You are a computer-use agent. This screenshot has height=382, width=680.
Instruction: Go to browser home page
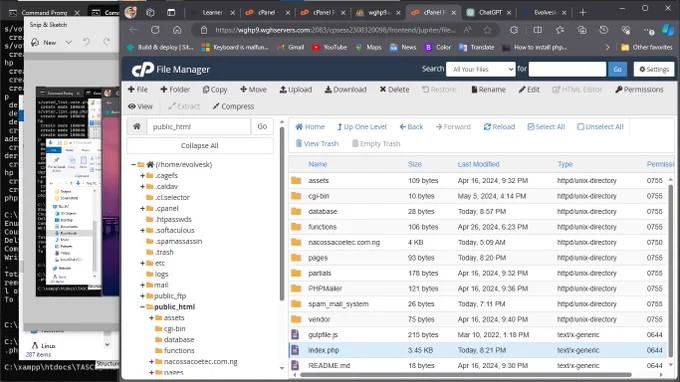[x=177, y=30]
